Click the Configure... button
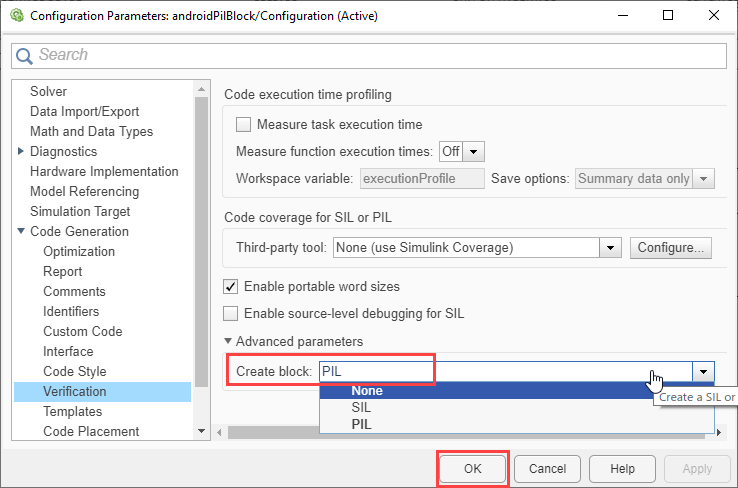This screenshot has width=738, height=488. point(670,247)
